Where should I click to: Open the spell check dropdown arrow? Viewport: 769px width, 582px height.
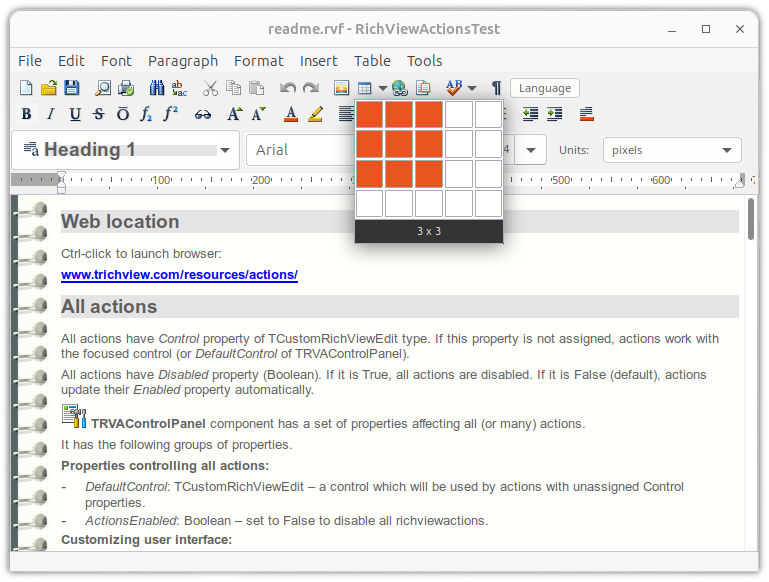pyautogui.click(x=472, y=88)
